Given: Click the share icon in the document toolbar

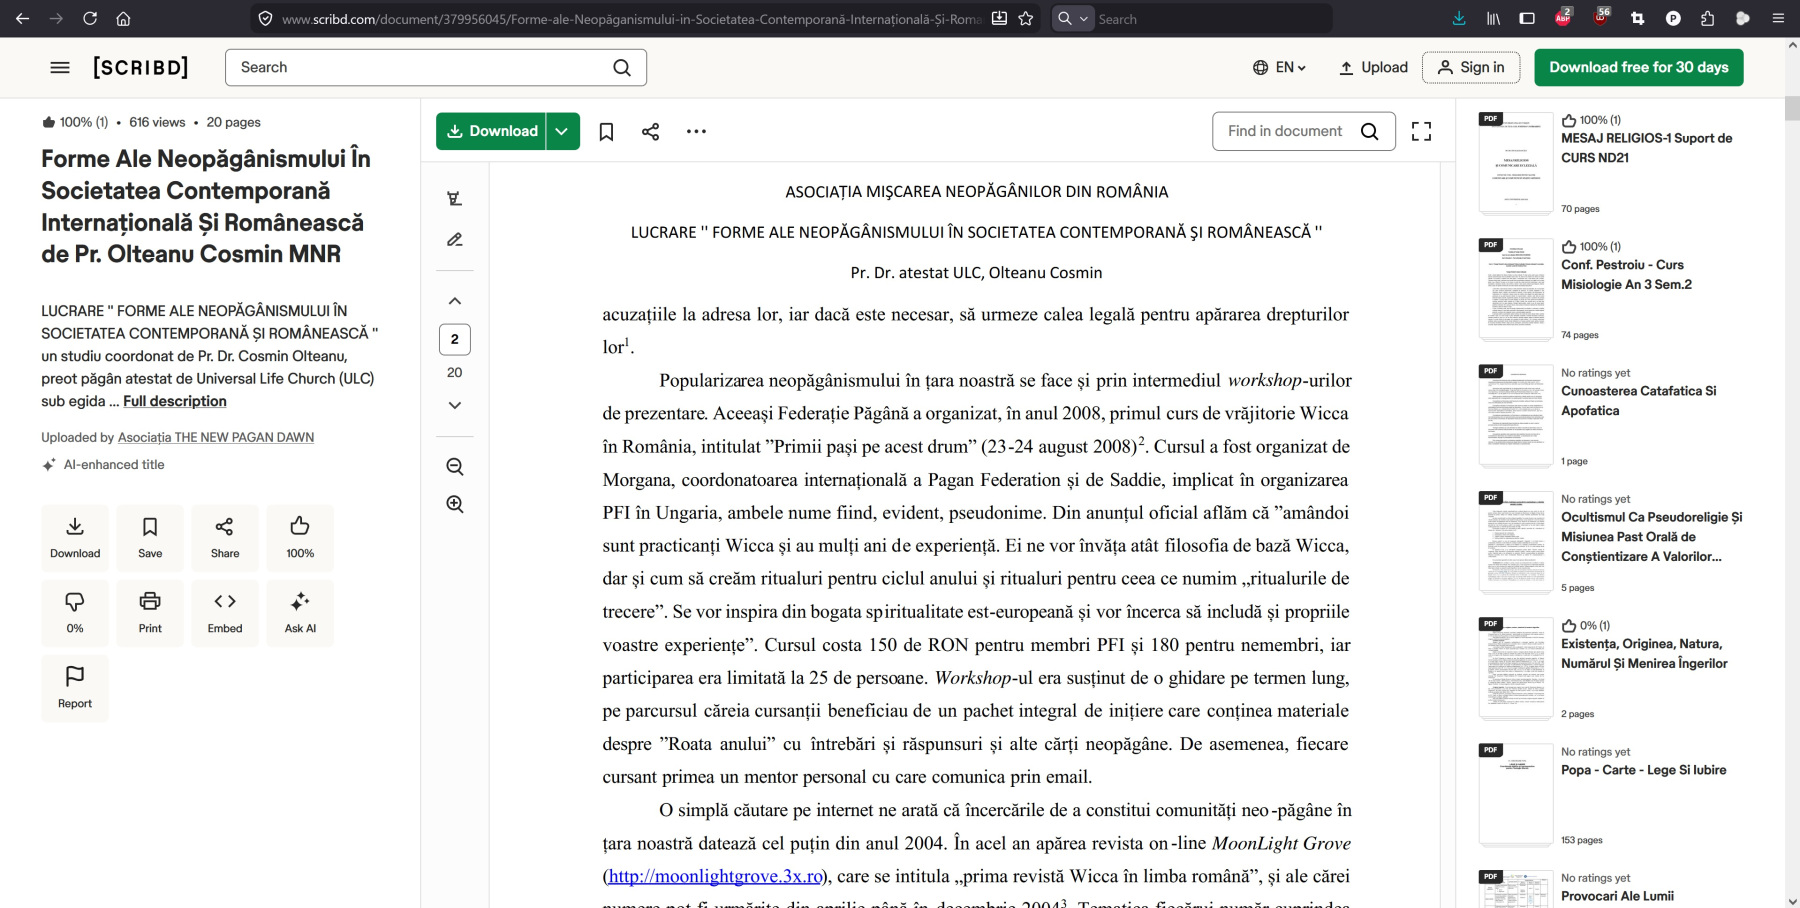Looking at the screenshot, I should click(650, 131).
